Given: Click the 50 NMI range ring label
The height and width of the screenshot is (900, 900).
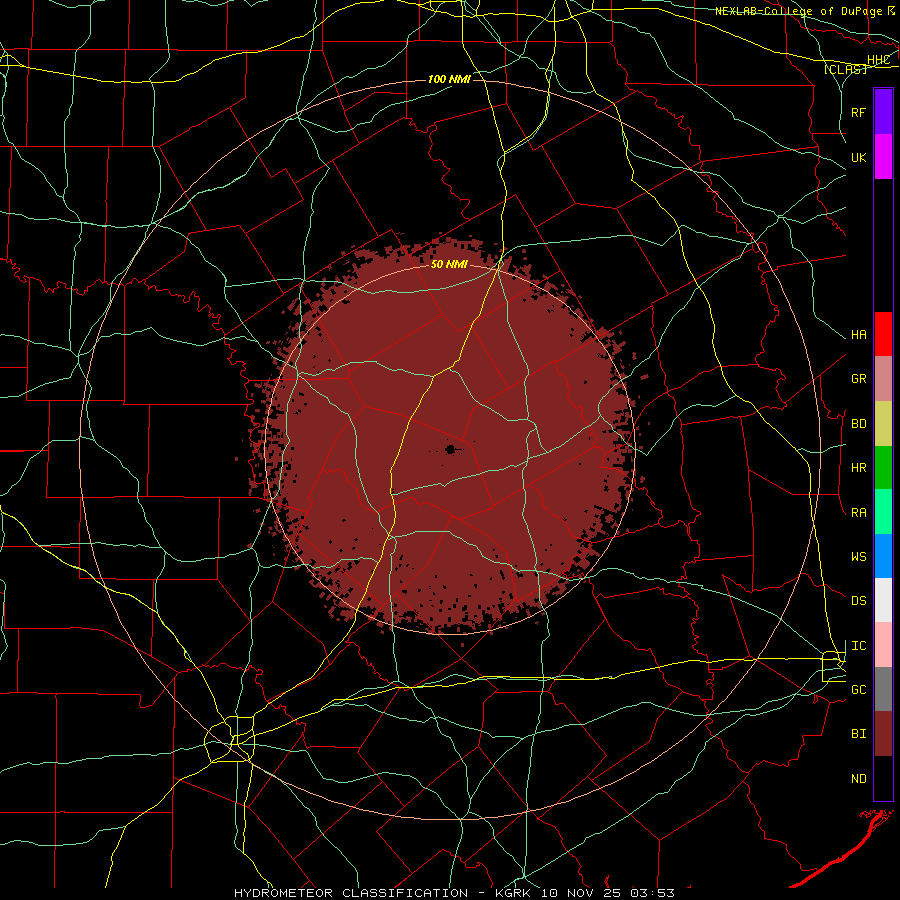Looking at the screenshot, I should coord(449,264).
